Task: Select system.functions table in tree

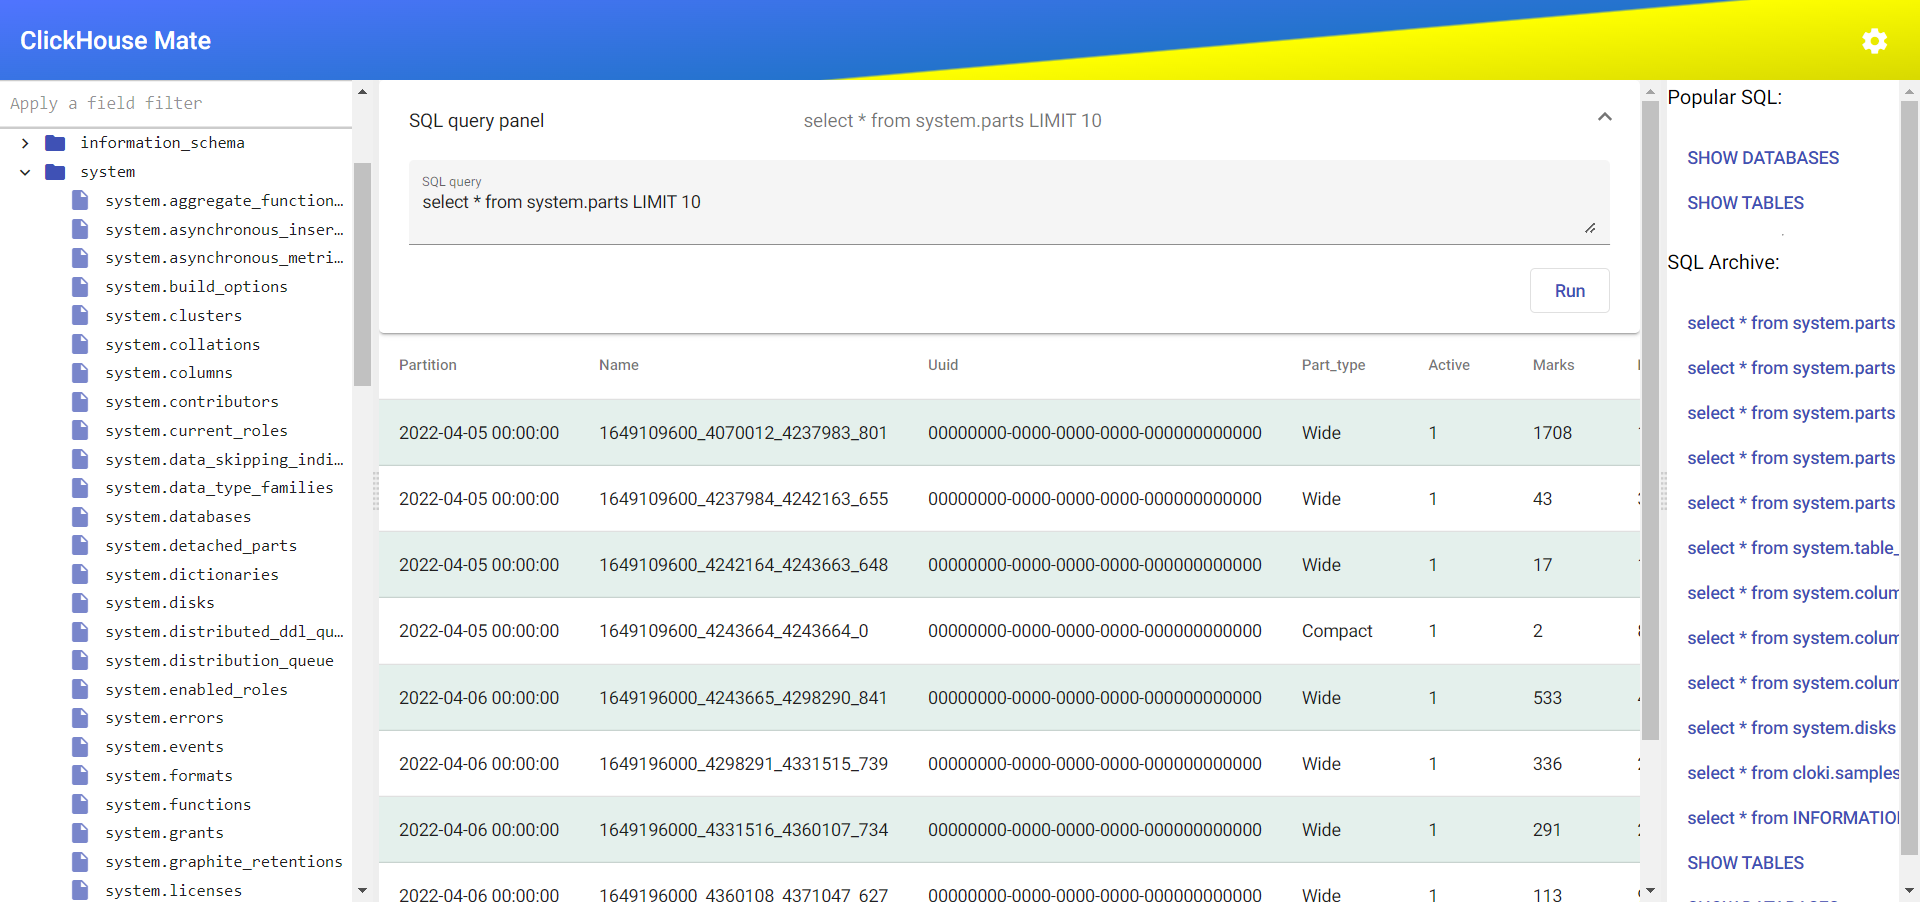Action: (x=178, y=805)
